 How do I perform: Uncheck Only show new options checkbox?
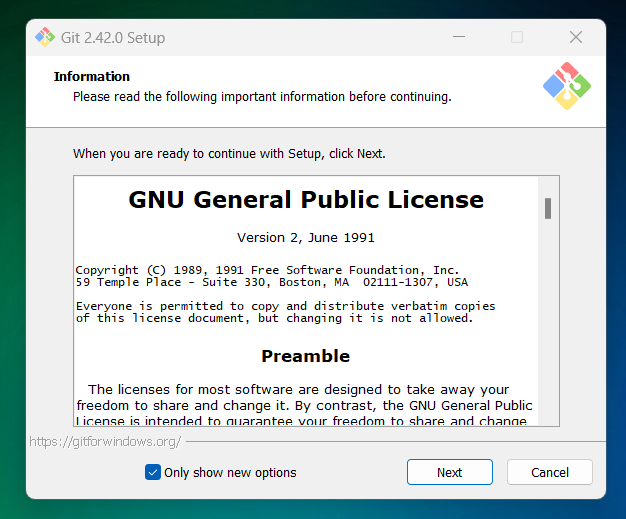coord(153,472)
